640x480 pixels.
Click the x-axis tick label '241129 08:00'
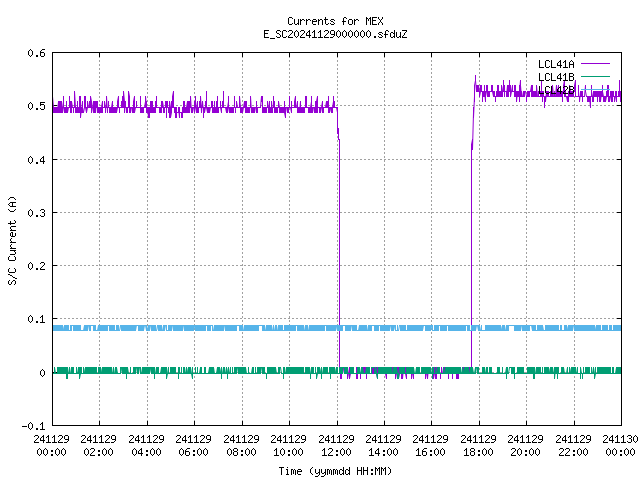point(241,446)
